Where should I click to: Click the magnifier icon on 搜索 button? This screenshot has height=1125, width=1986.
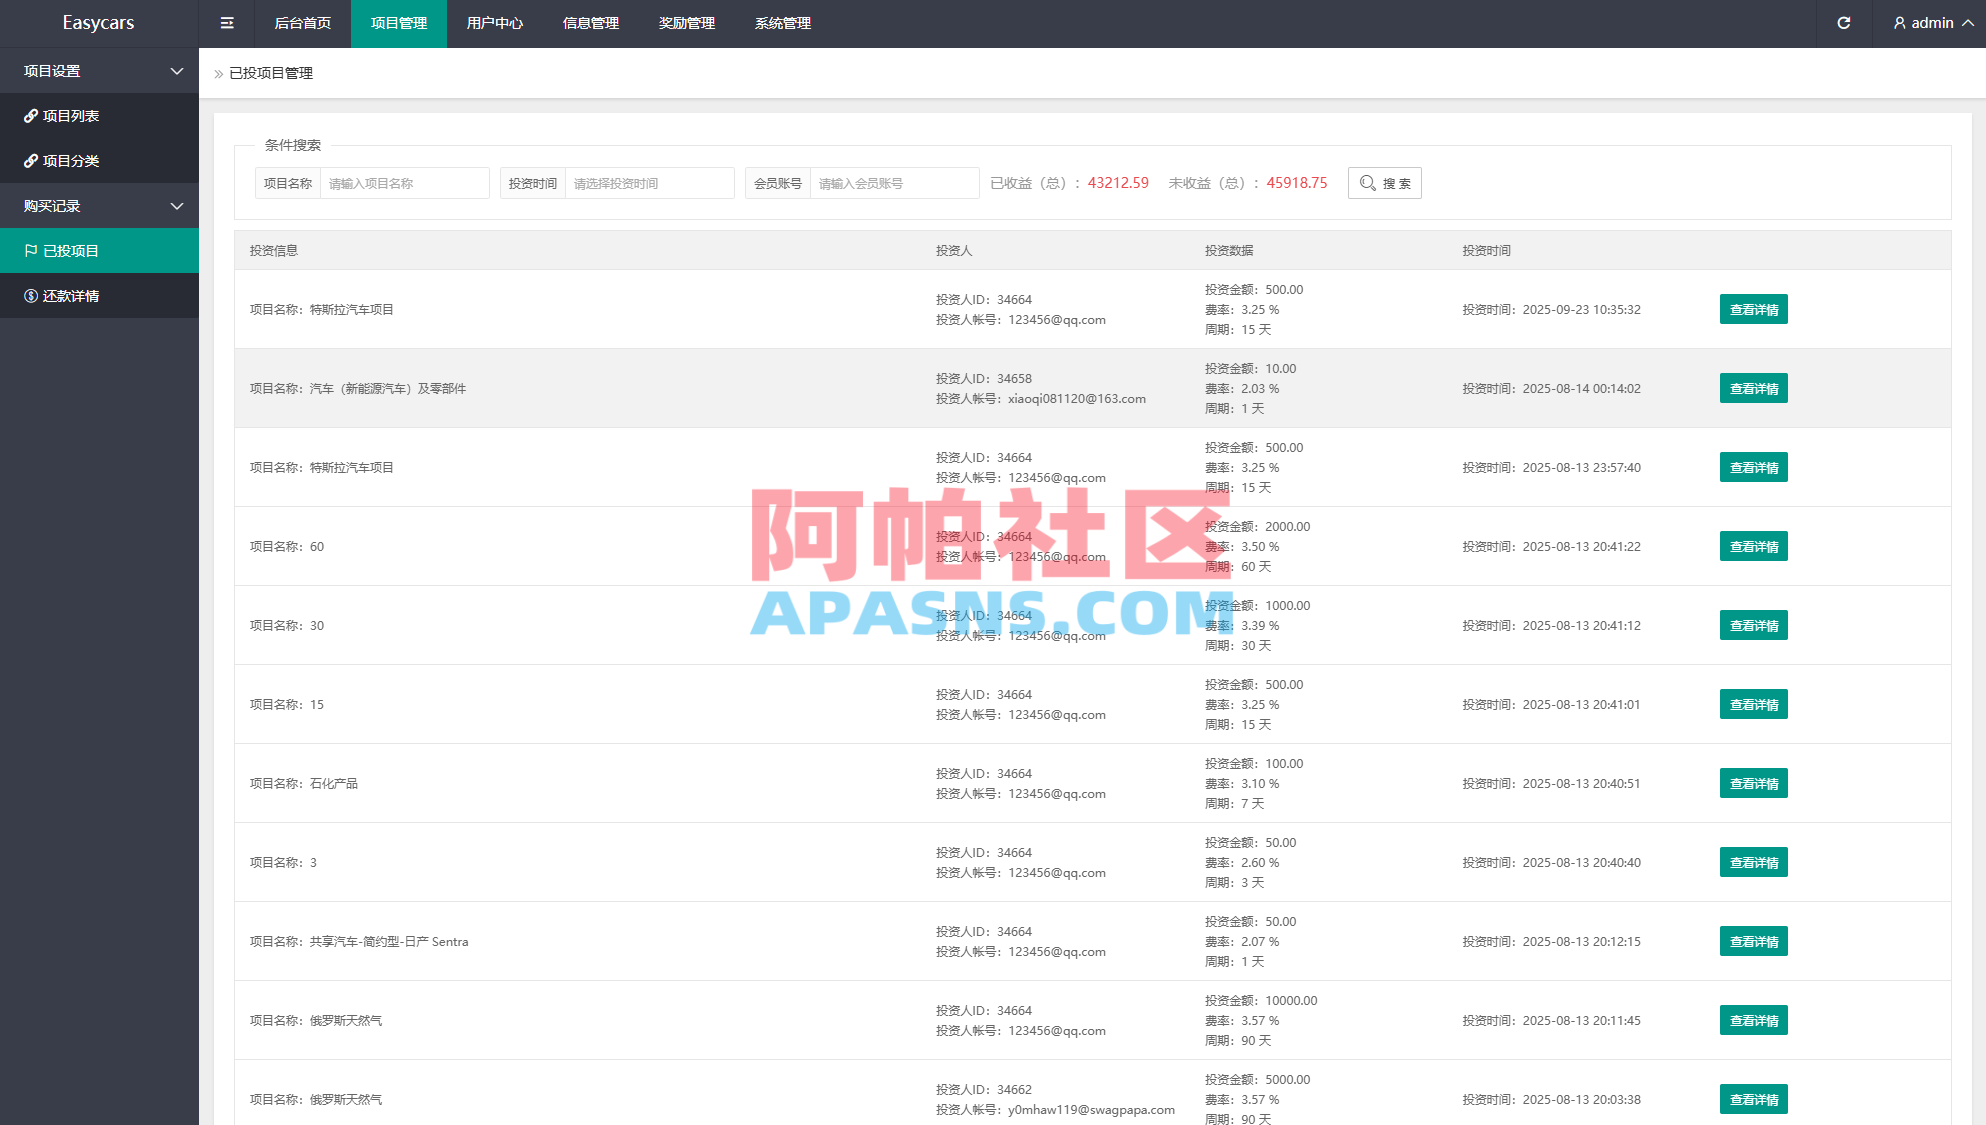click(x=1367, y=183)
